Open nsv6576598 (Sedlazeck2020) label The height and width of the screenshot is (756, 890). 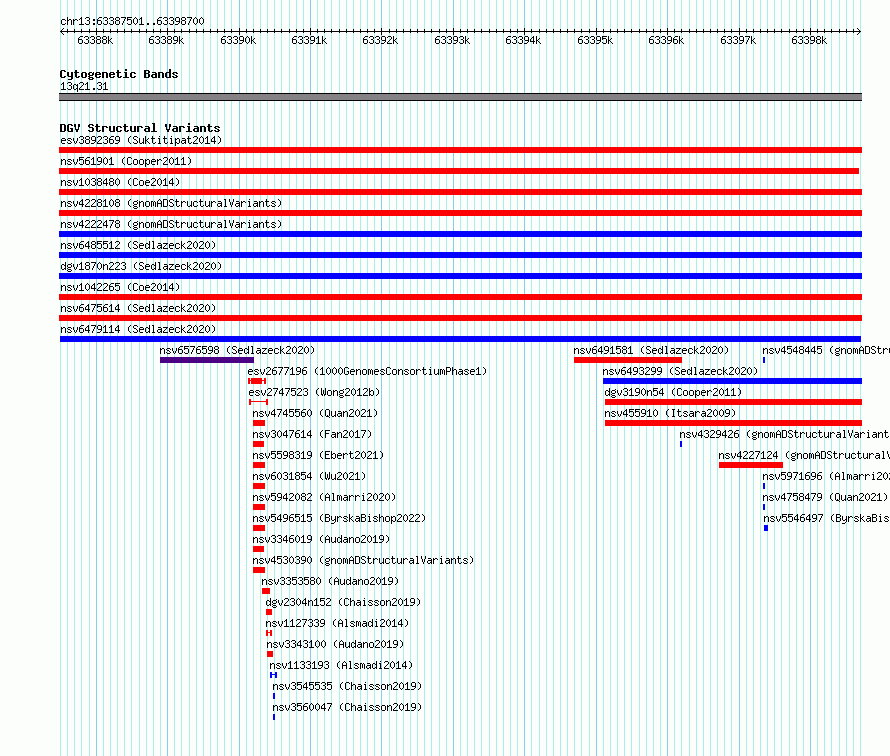237,350
